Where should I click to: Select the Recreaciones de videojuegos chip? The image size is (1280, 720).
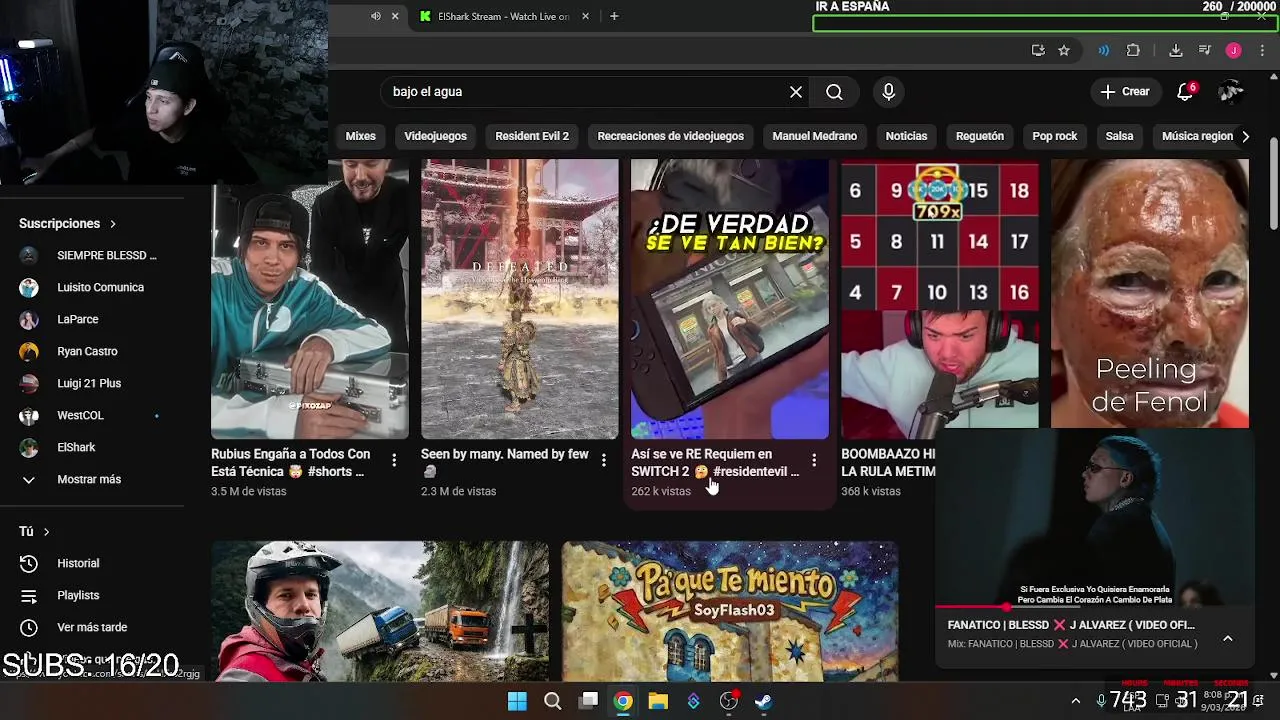tap(670, 136)
